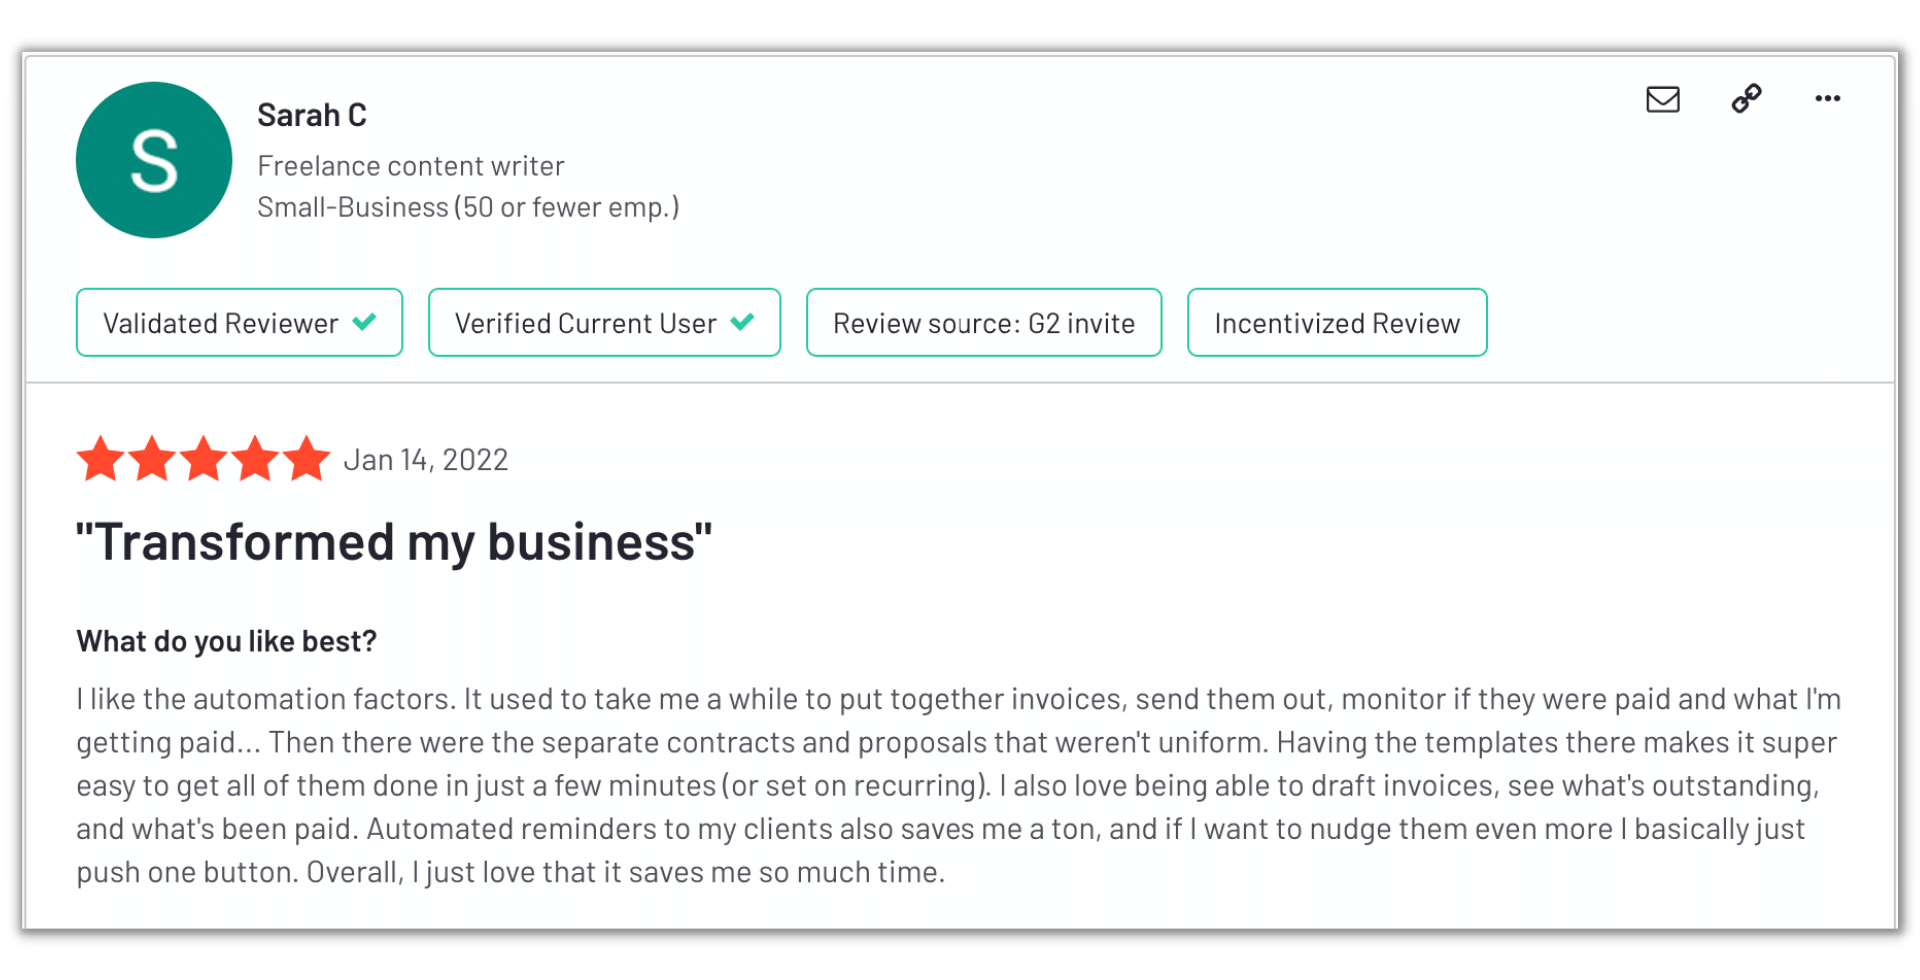Click the Jan 14, 2022 date
This screenshot has height=980, width=1920.
pyautogui.click(x=427, y=459)
